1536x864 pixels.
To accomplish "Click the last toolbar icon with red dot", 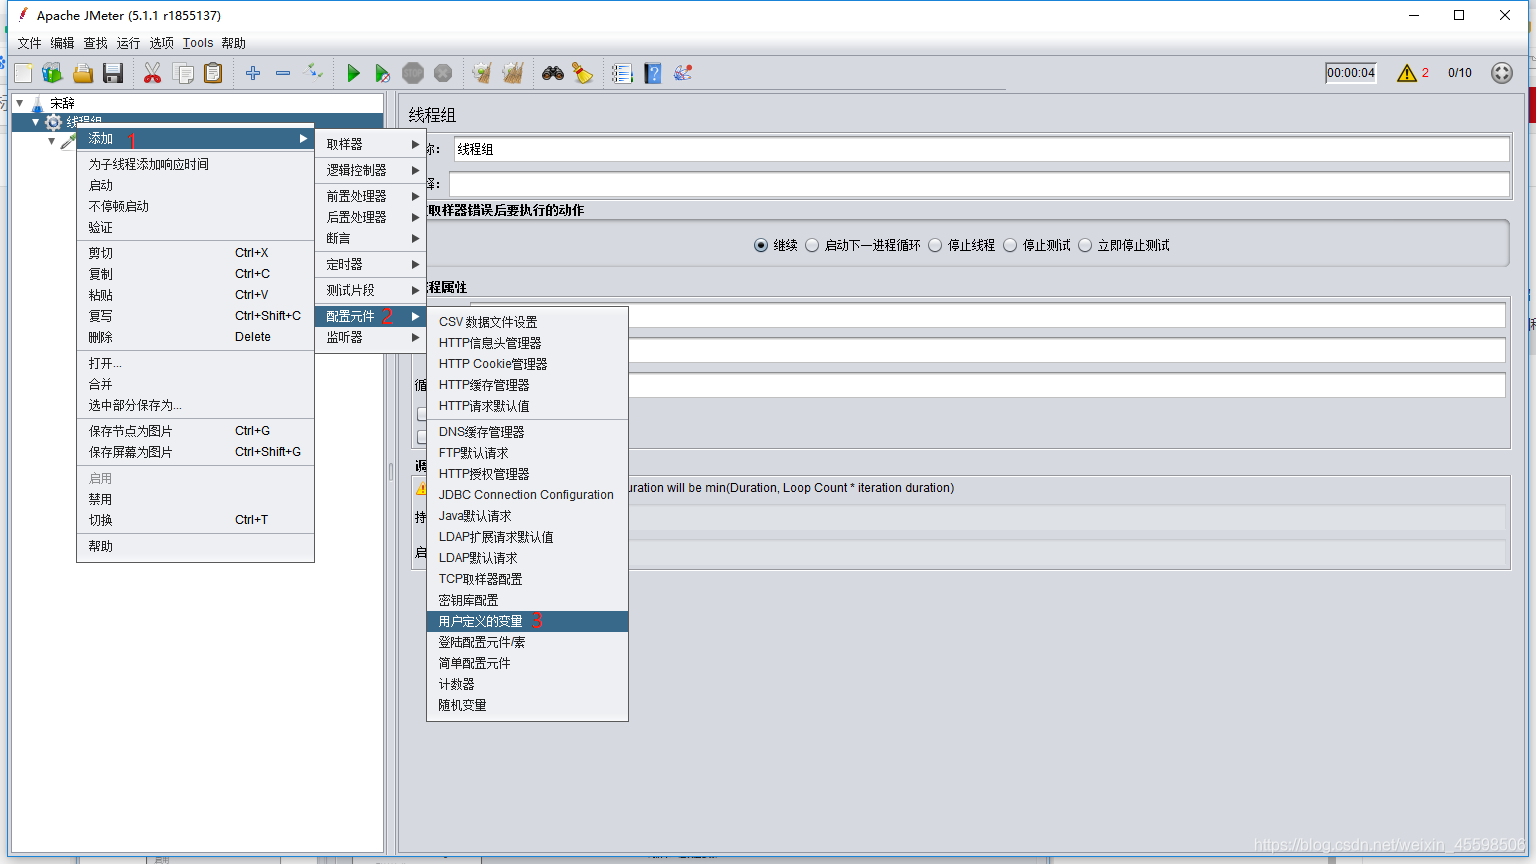I will click(683, 73).
